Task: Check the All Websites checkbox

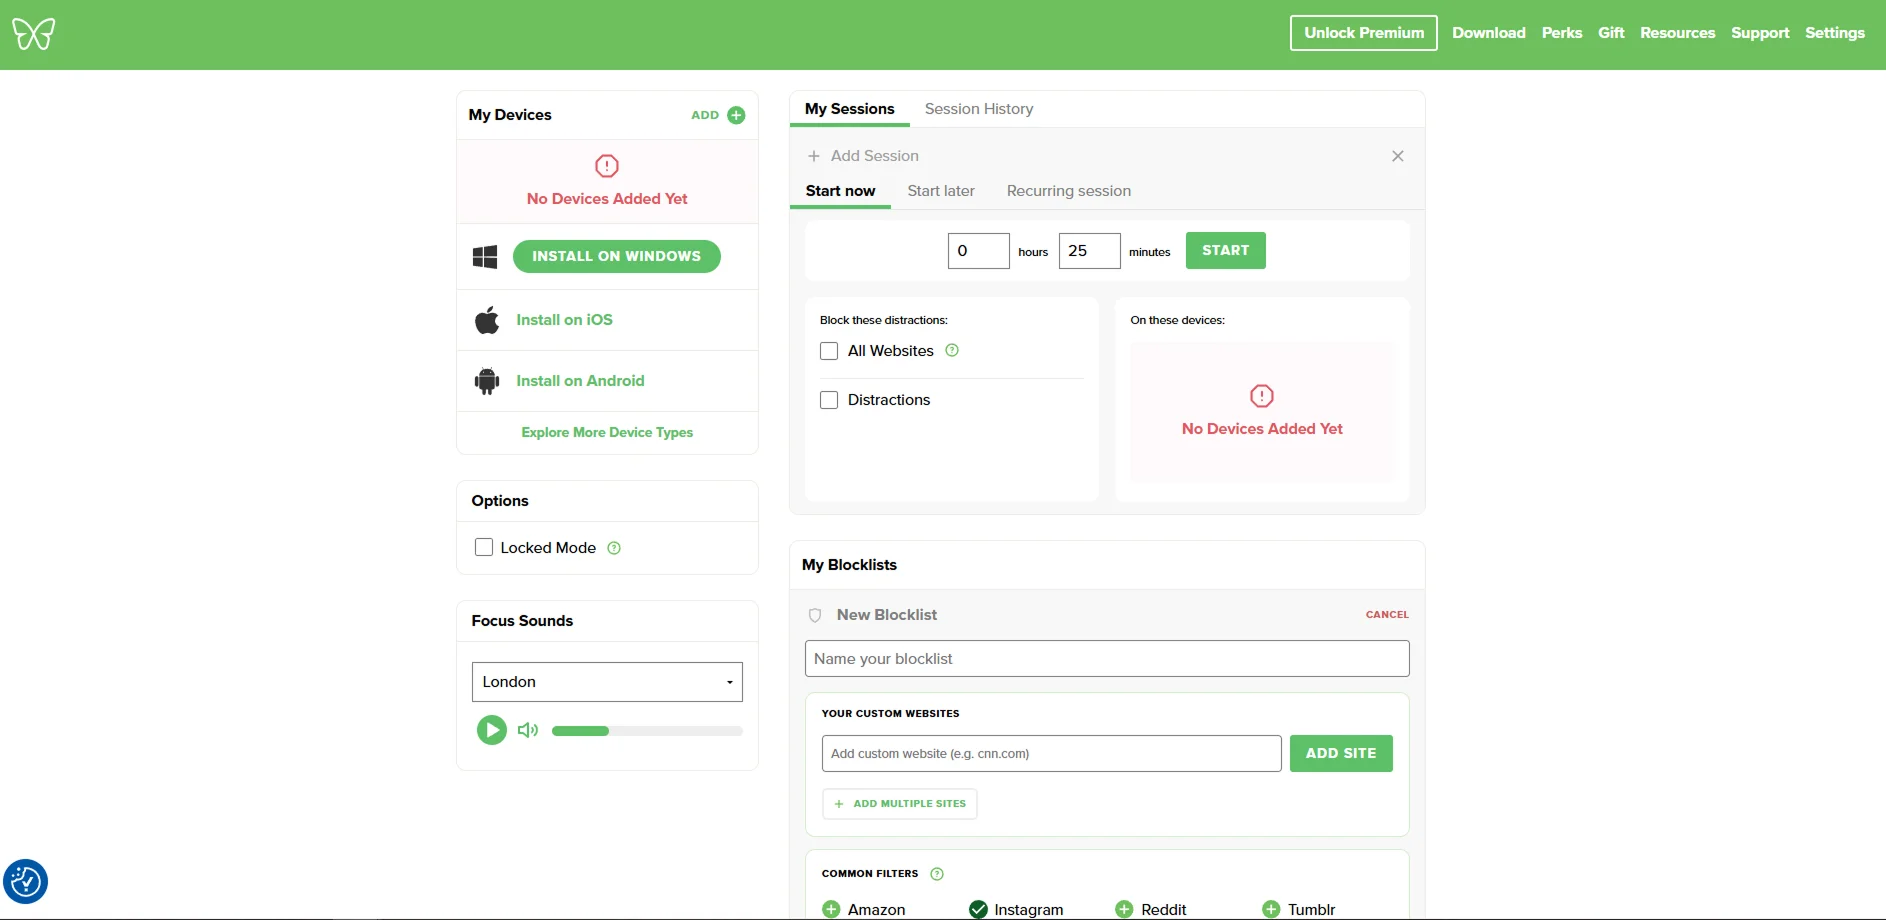Action: tap(829, 351)
